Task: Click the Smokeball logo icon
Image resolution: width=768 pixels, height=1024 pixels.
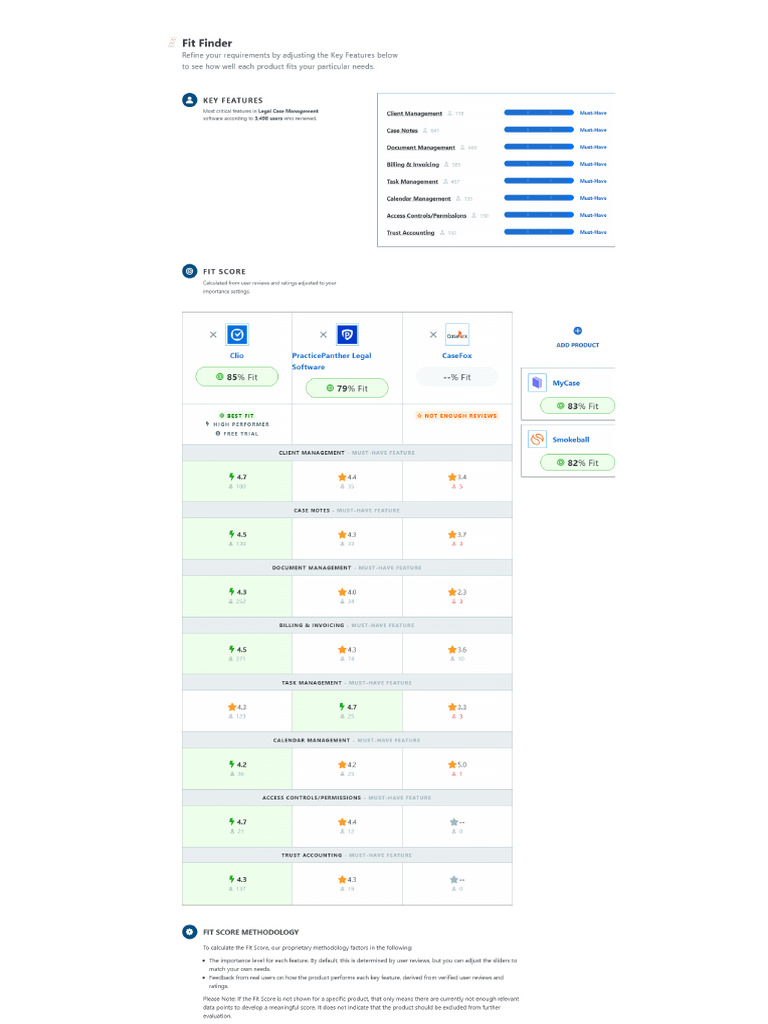Action: (537, 440)
